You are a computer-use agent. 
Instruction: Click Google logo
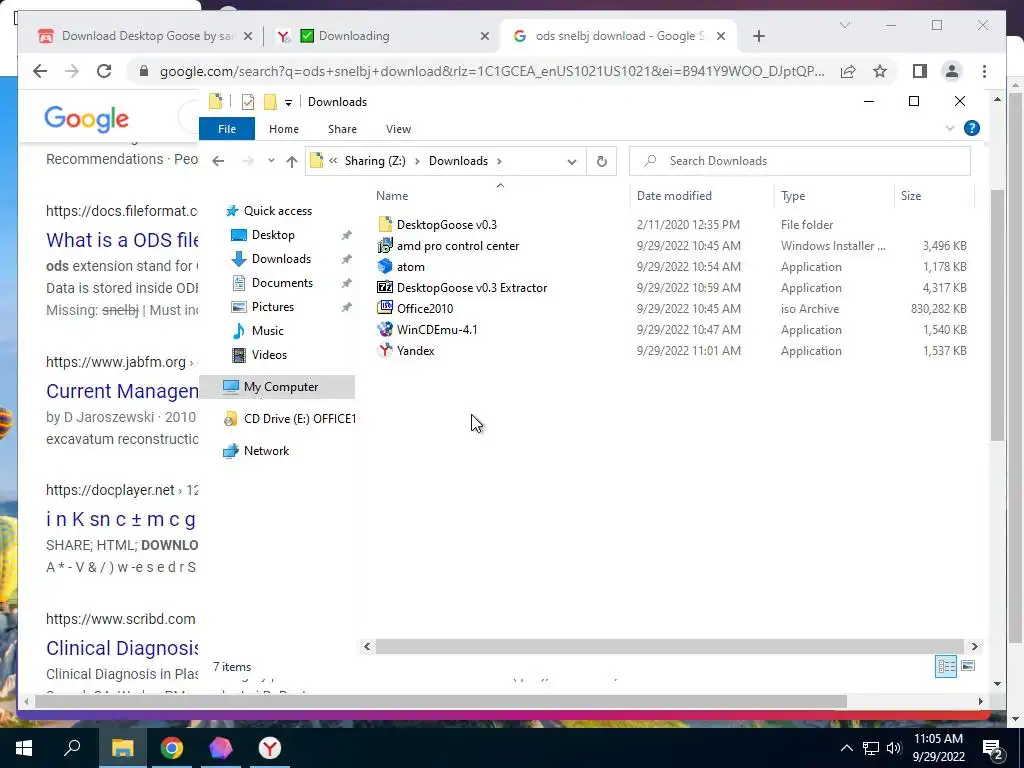[86, 119]
